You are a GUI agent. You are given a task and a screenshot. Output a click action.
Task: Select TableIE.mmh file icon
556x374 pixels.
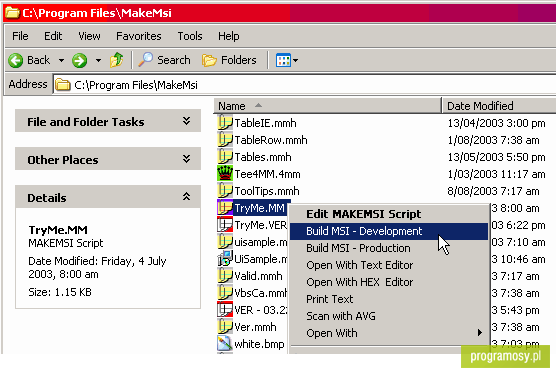224,123
